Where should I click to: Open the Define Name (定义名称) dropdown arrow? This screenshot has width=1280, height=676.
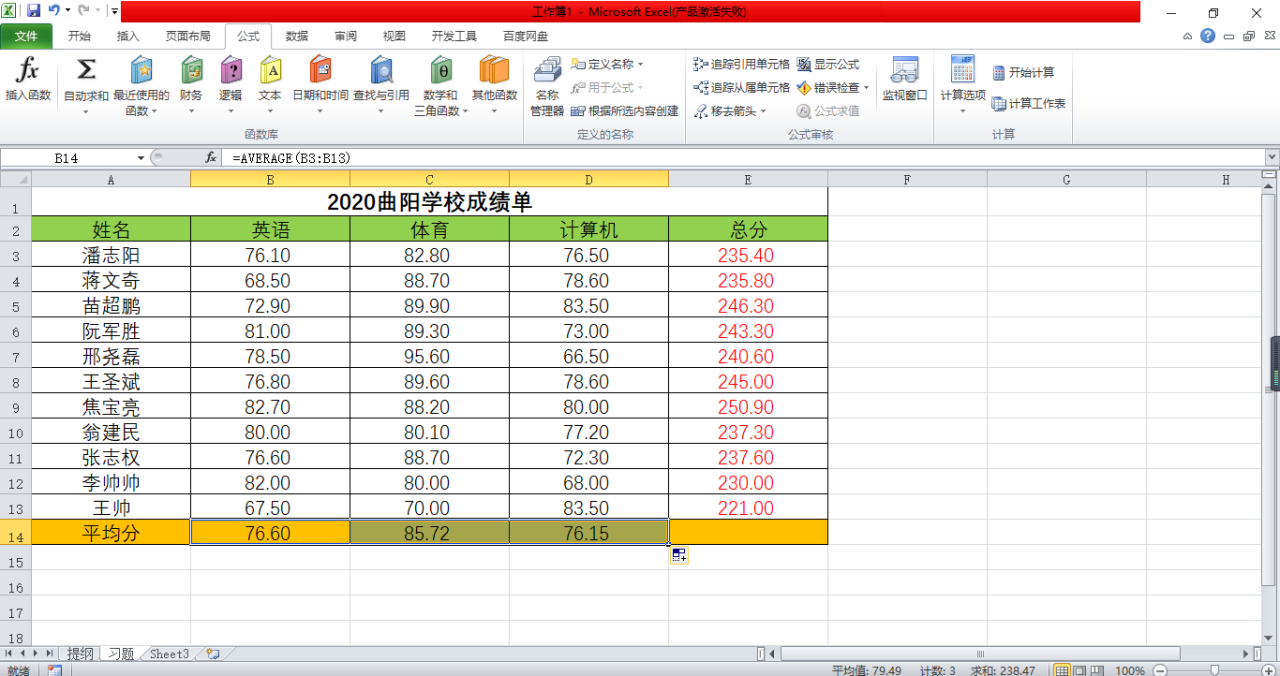pyautogui.click(x=639, y=64)
